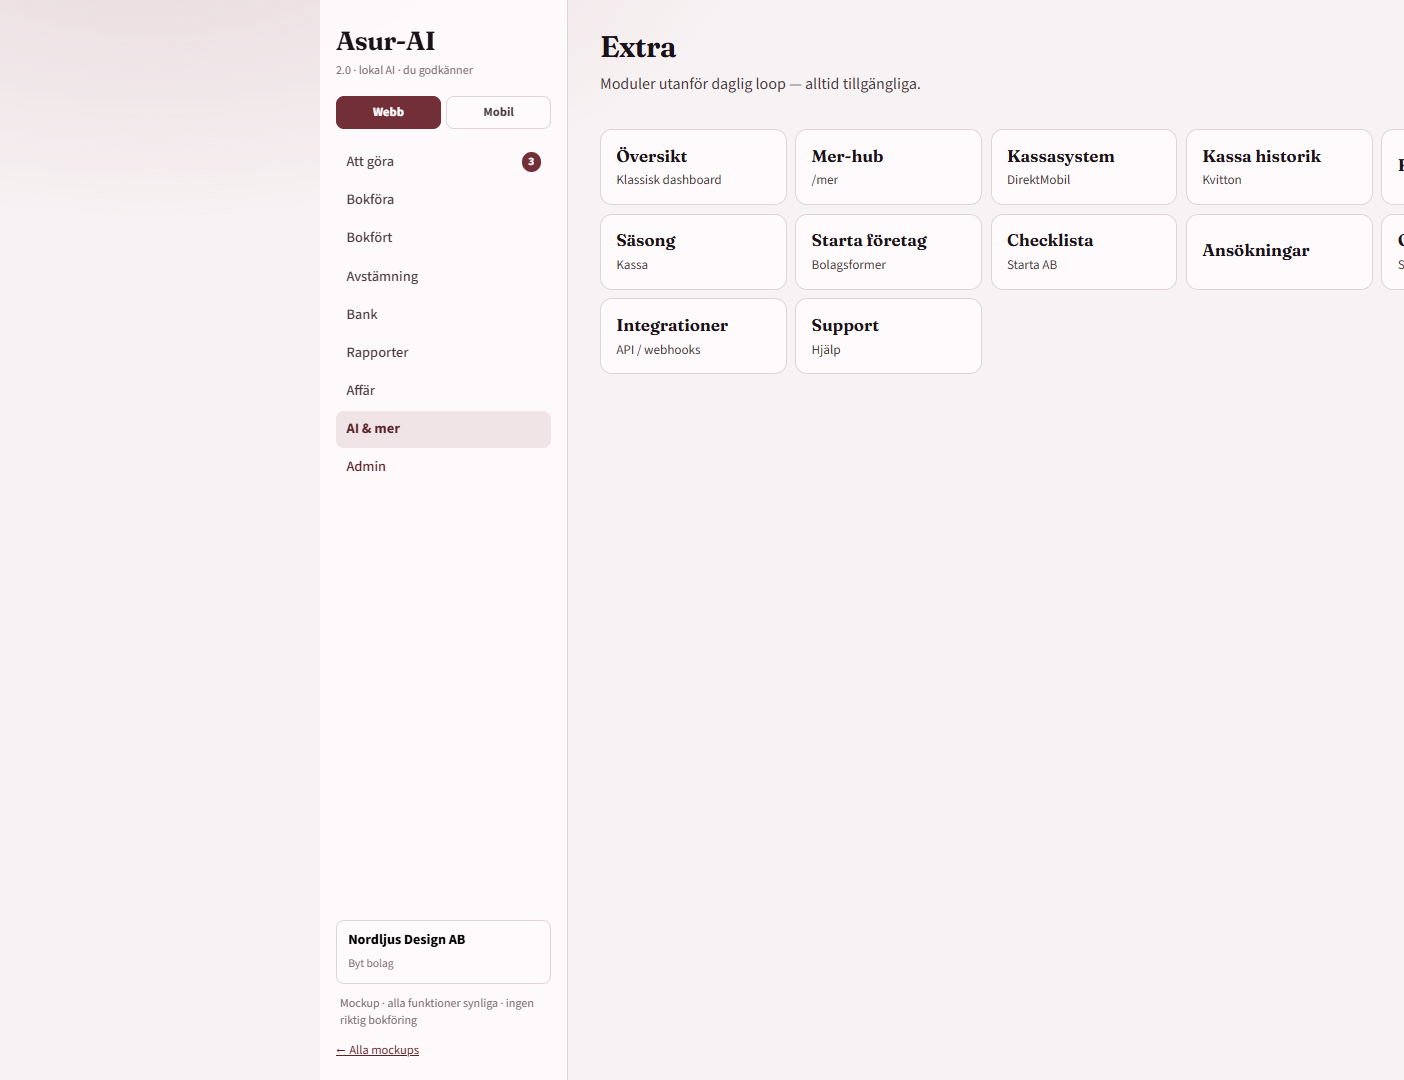Navigate to Avstämning

coord(443,276)
